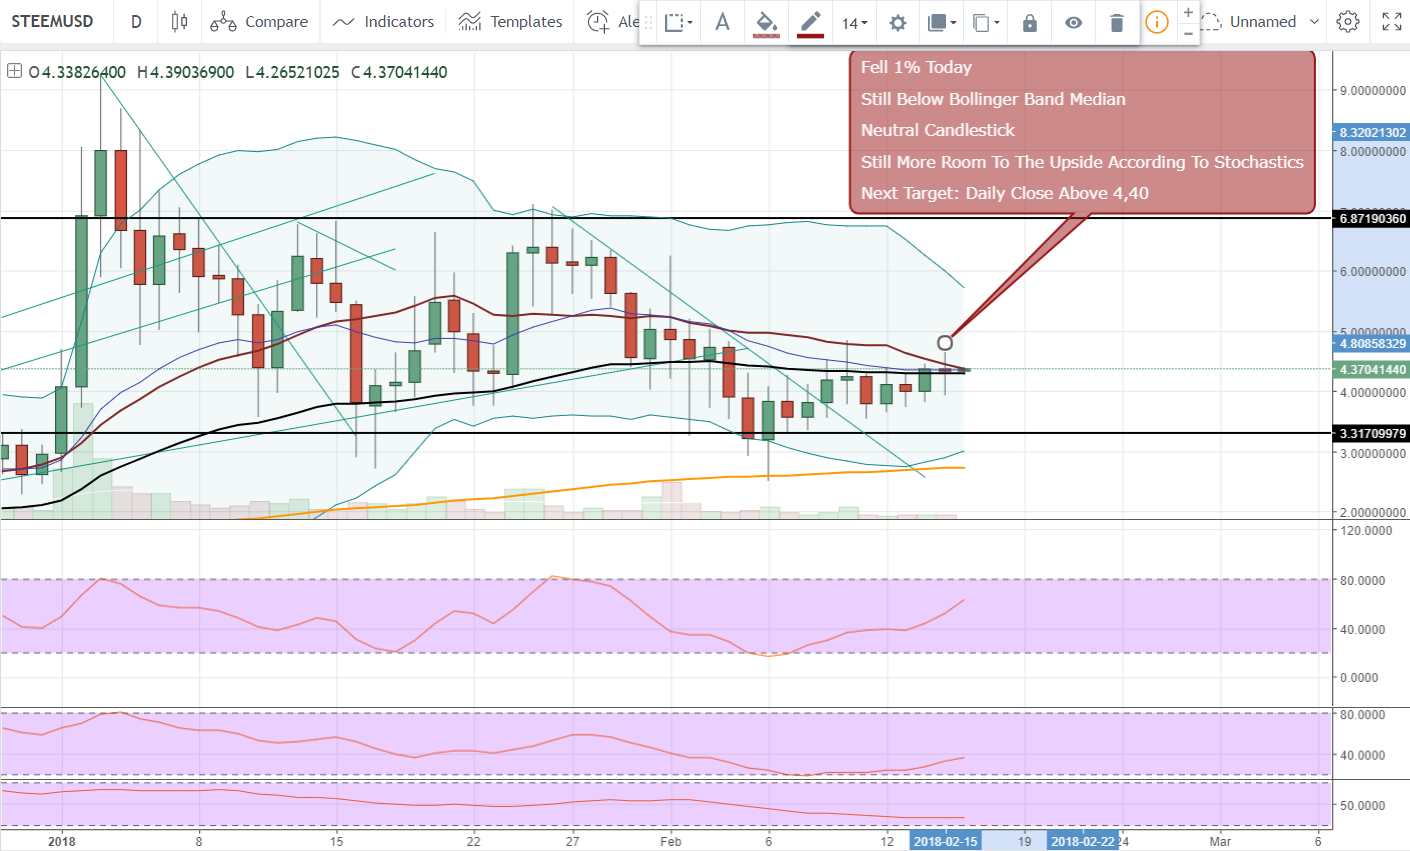Open the D interval selector
The image size is (1410, 851).
(136, 22)
